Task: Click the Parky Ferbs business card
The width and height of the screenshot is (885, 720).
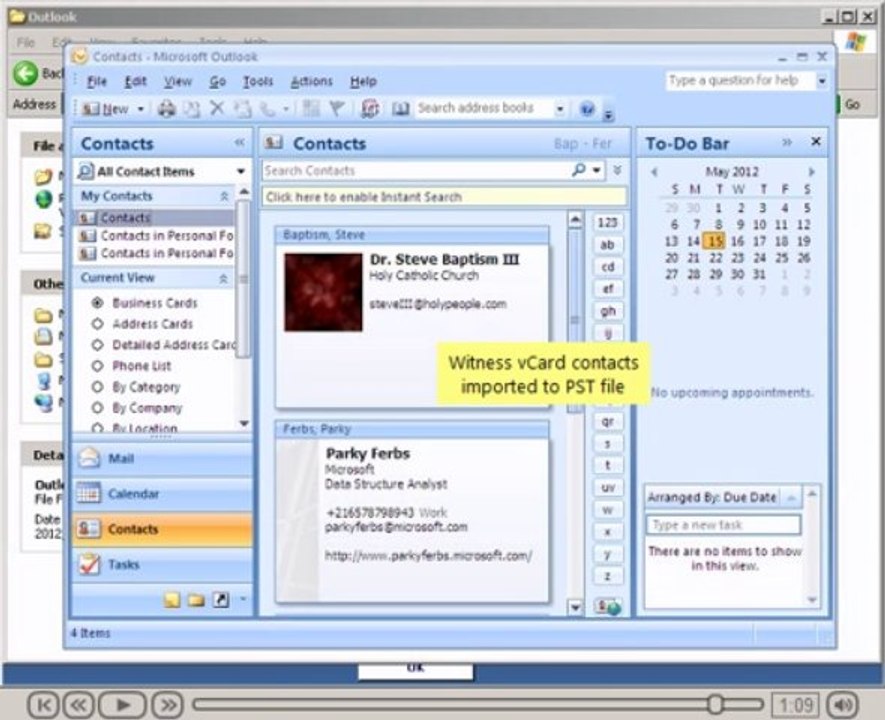Action: pos(412,511)
